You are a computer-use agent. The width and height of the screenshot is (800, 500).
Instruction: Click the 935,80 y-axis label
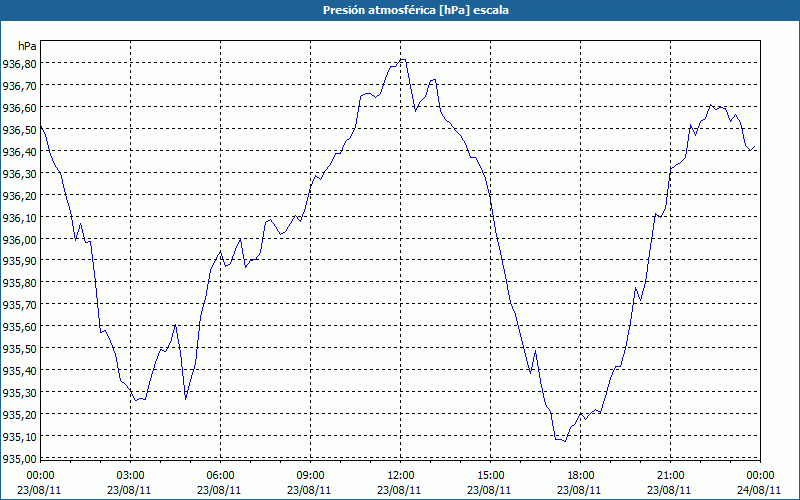19,283
